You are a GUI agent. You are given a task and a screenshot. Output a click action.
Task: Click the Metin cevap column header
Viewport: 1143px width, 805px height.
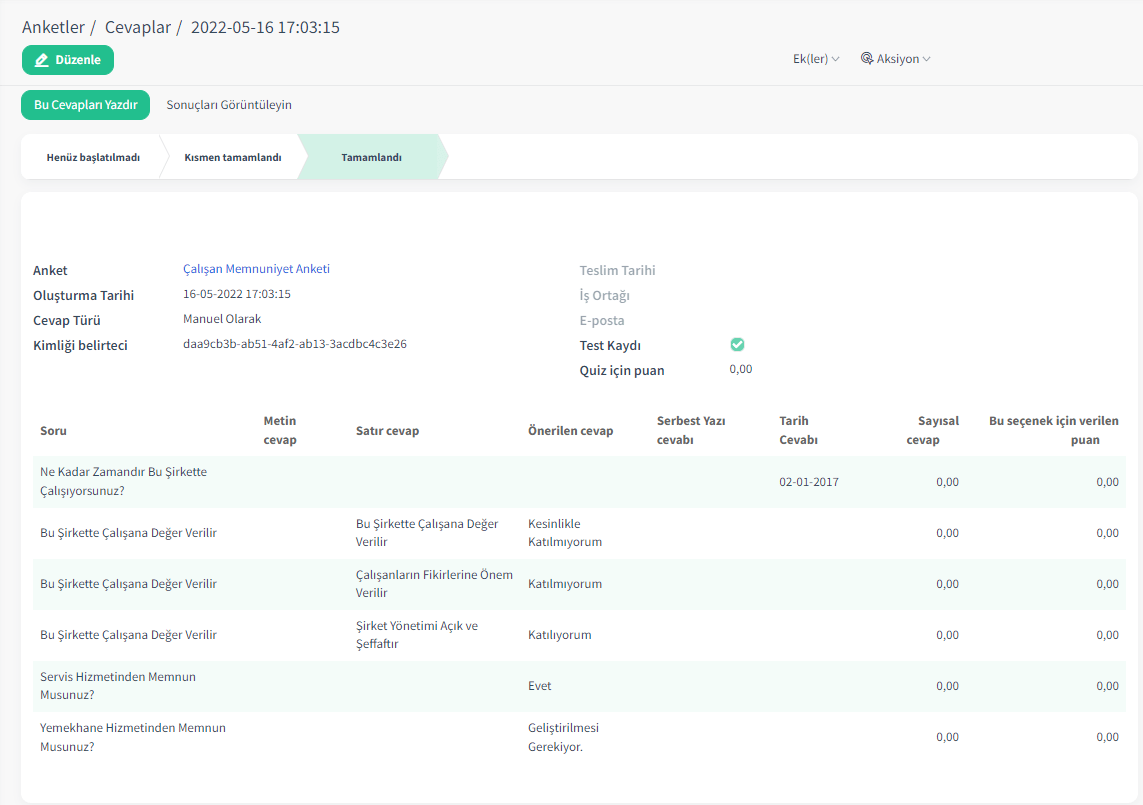(x=280, y=430)
